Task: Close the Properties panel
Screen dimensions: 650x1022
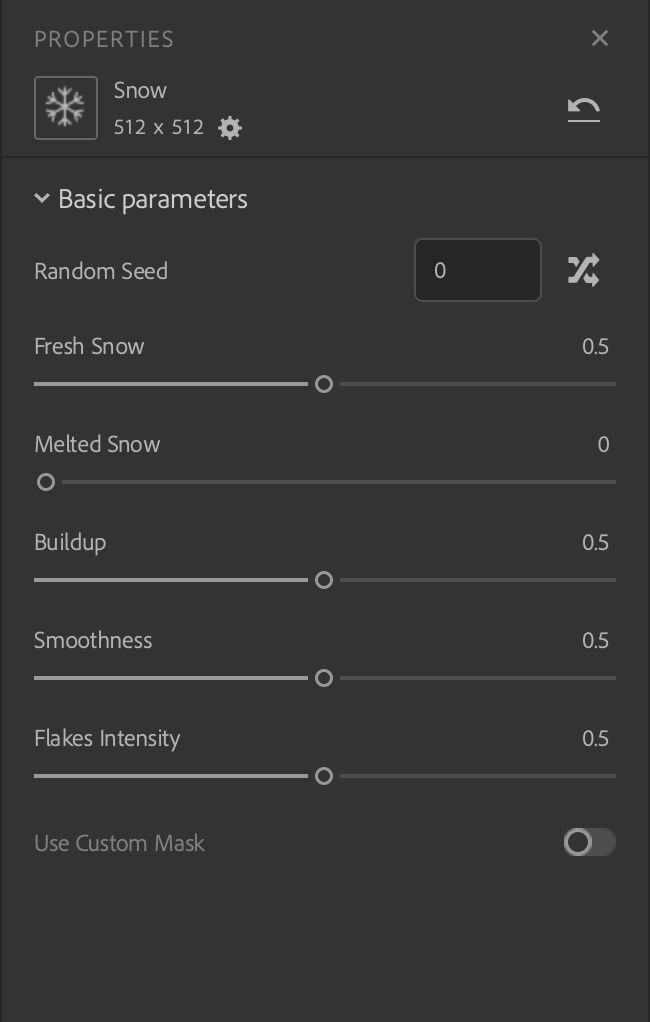Action: click(600, 38)
